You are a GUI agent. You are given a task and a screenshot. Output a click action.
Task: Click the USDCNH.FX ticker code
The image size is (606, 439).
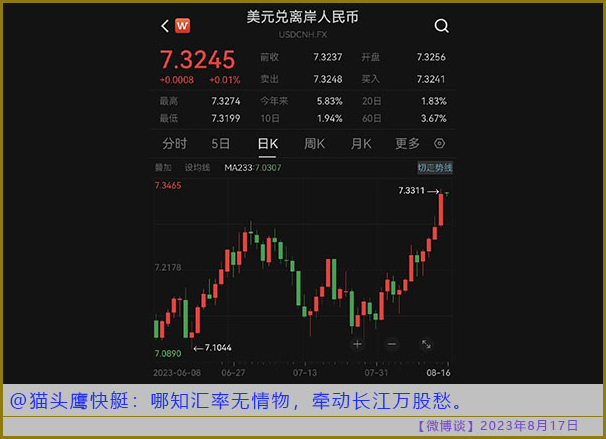pos(303,35)
